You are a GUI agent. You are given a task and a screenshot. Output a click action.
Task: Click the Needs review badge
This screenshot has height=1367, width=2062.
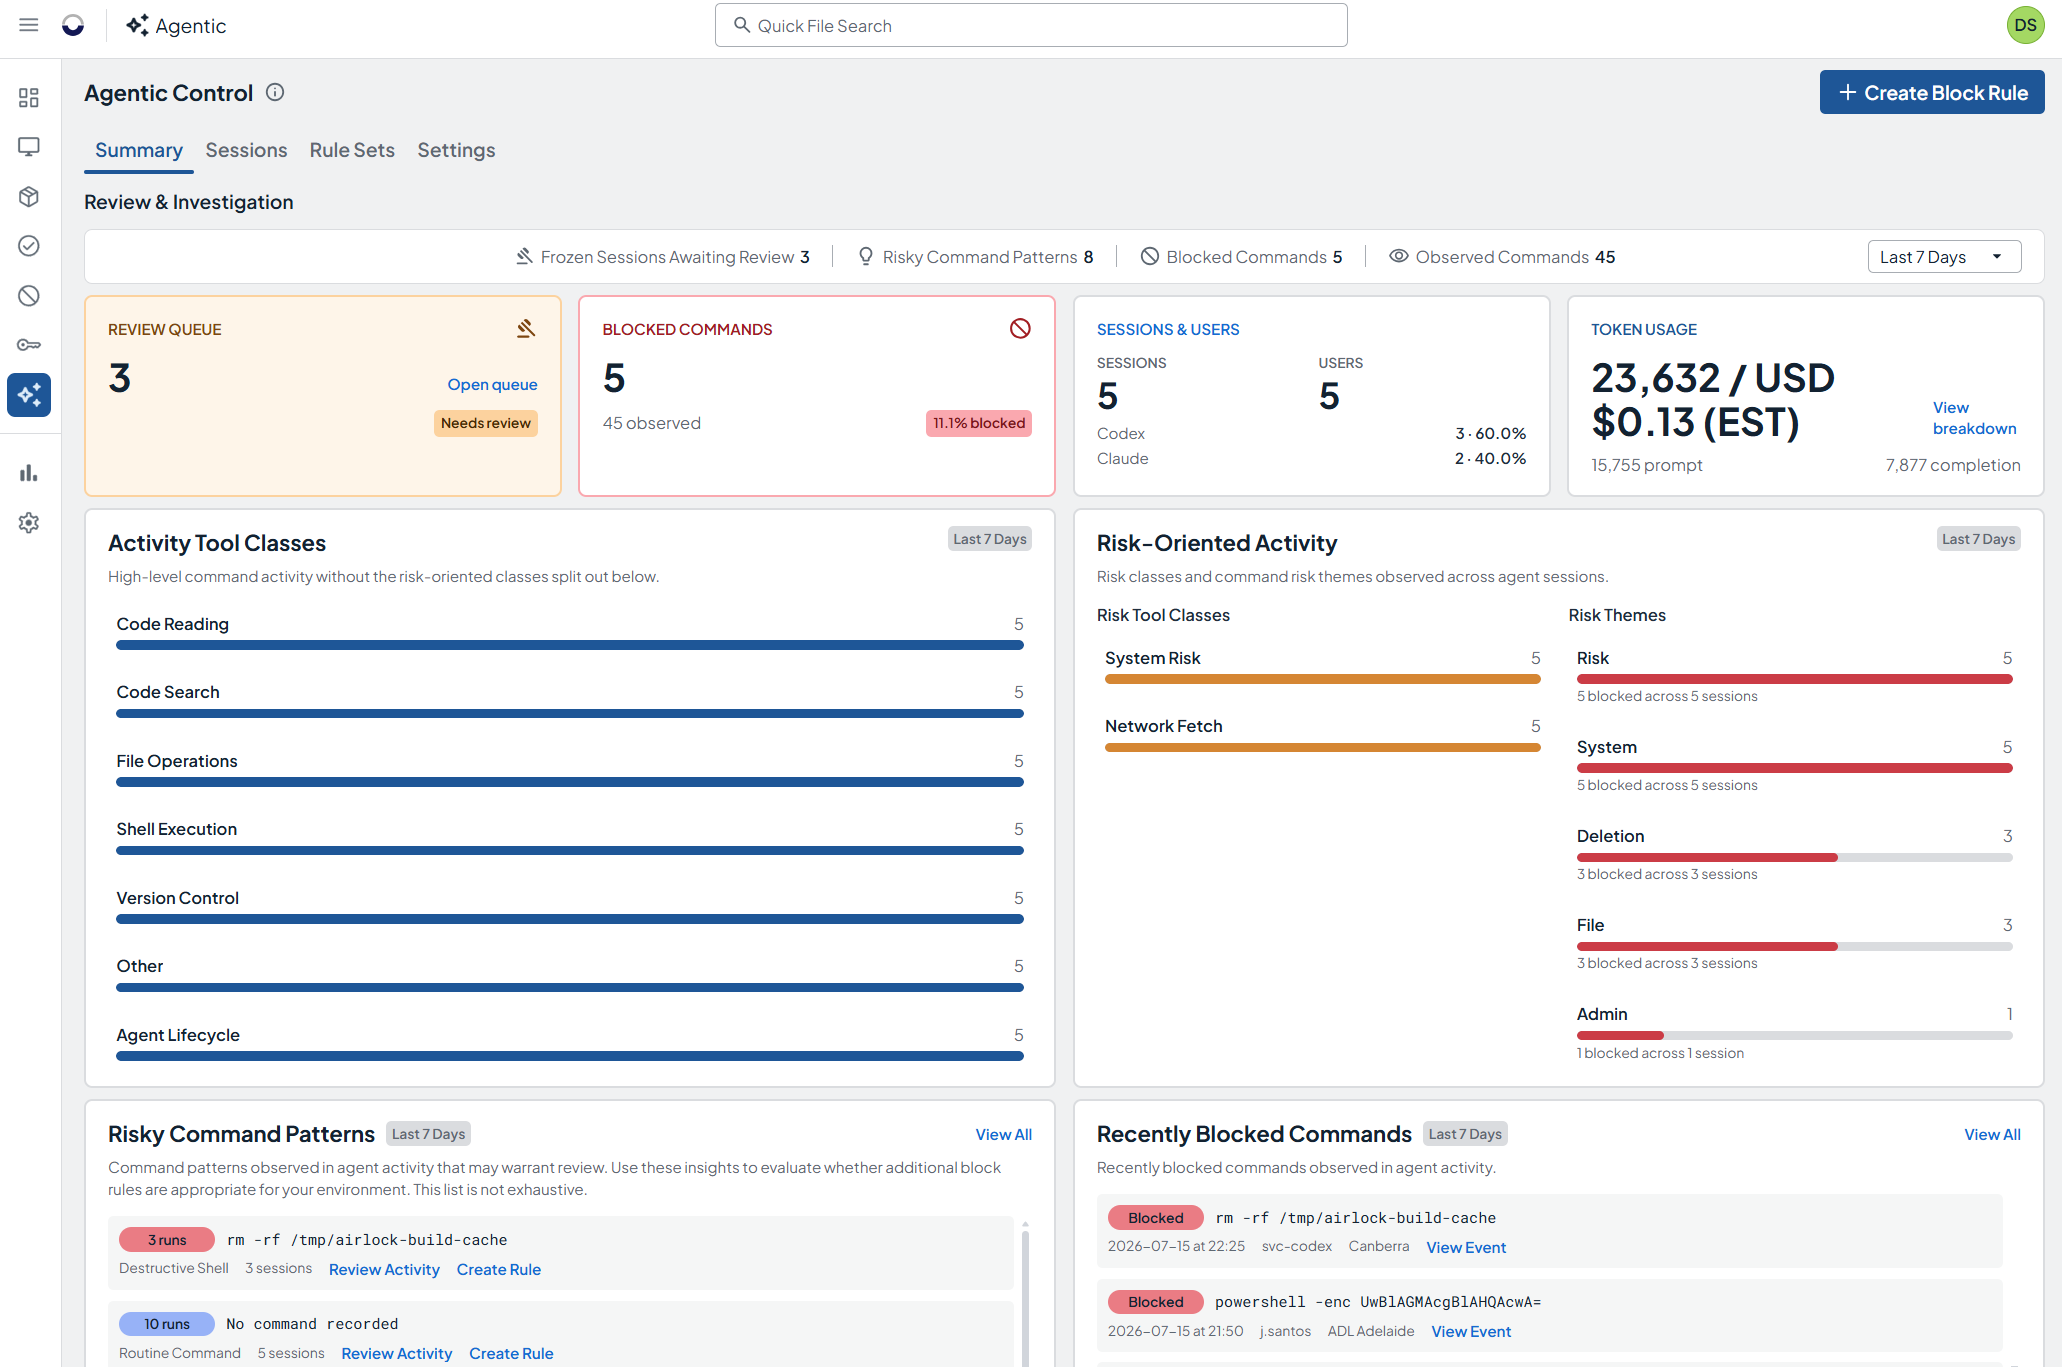click(486, 423)
